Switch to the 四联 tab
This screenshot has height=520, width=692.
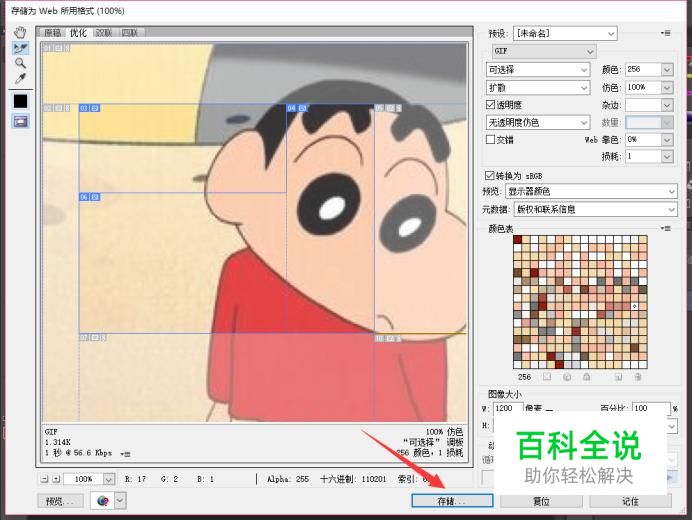[130, 33]
